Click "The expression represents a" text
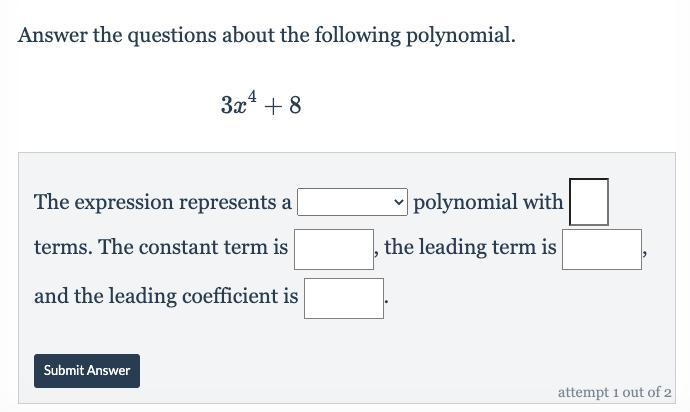The image size is (690, 412). click(163, 202)
